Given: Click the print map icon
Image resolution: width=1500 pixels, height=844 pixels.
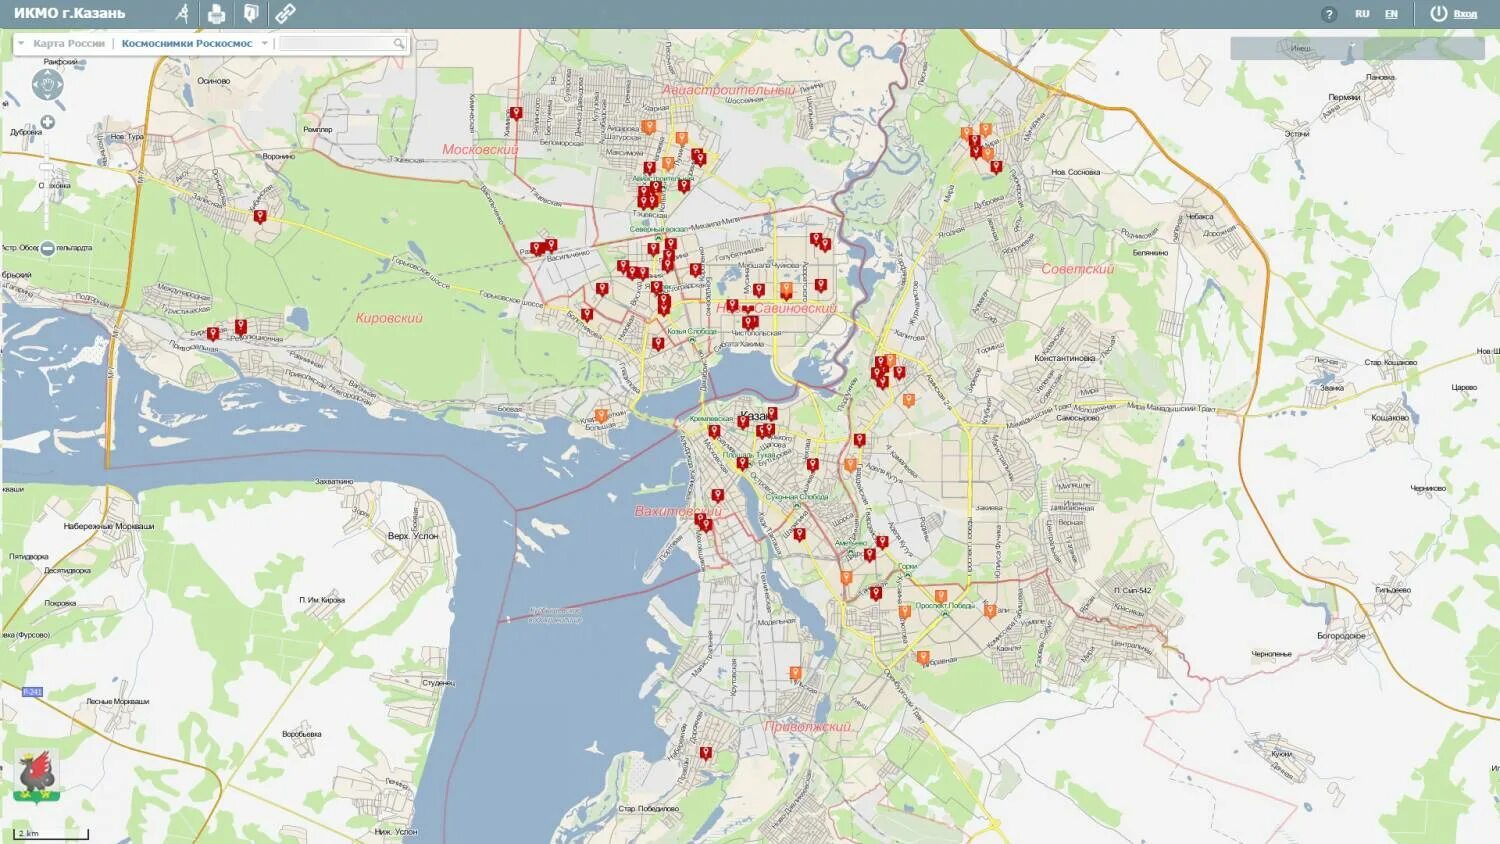Looking at the screenshot, I should click(216, 13).
